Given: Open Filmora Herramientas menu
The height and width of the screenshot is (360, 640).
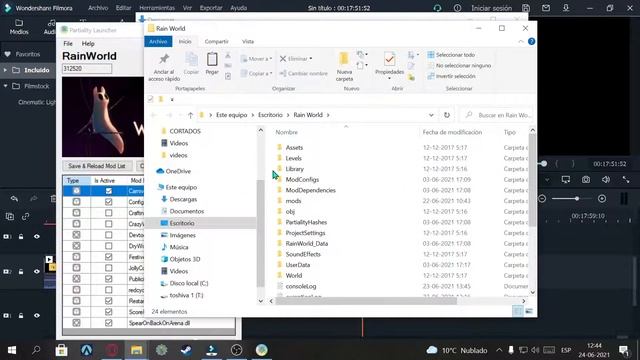Looking at the screenshot, I should coord(157,8).
